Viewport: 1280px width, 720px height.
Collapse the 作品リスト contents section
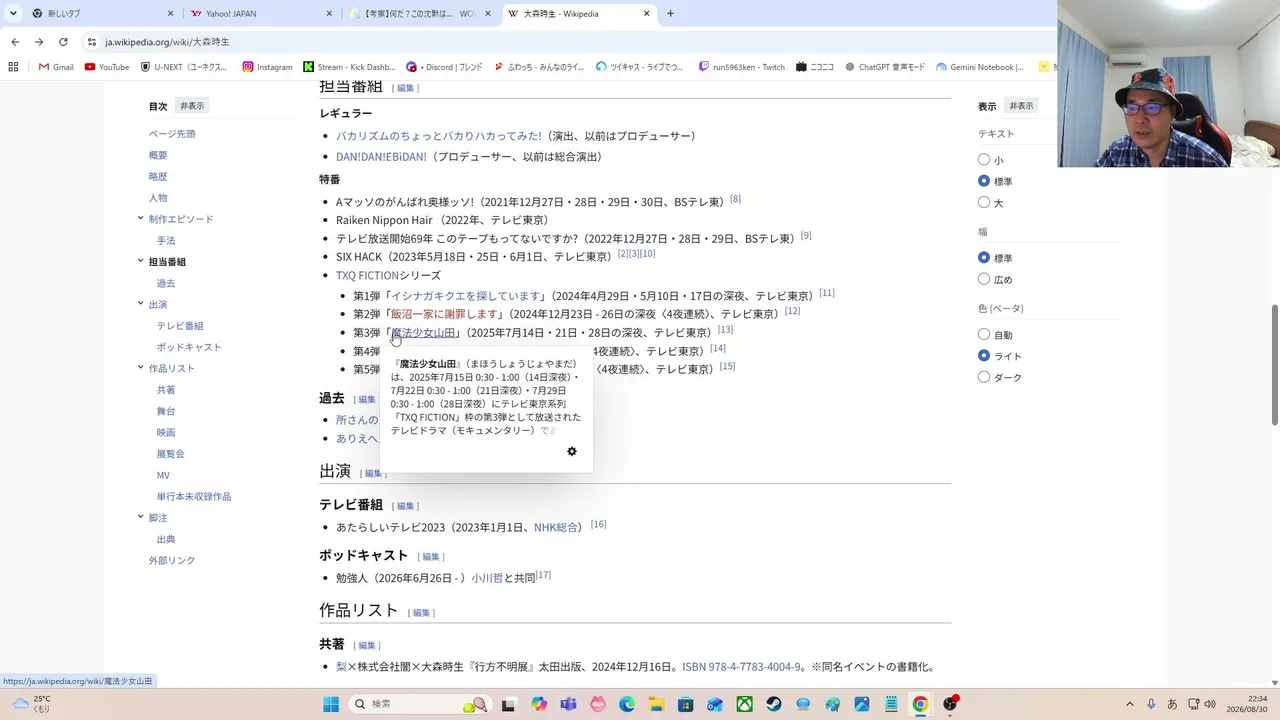point(141,368)
